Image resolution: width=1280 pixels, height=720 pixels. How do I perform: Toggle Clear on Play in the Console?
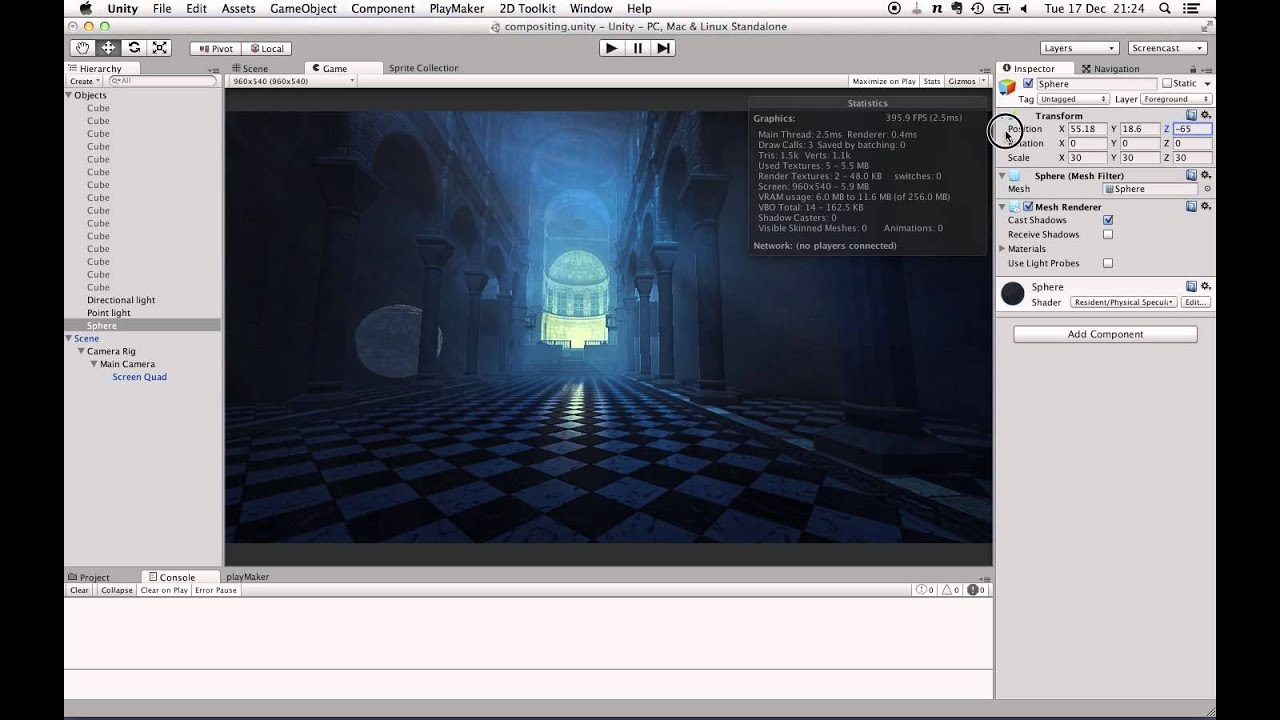pyautogui.click(x=164, y=590)
